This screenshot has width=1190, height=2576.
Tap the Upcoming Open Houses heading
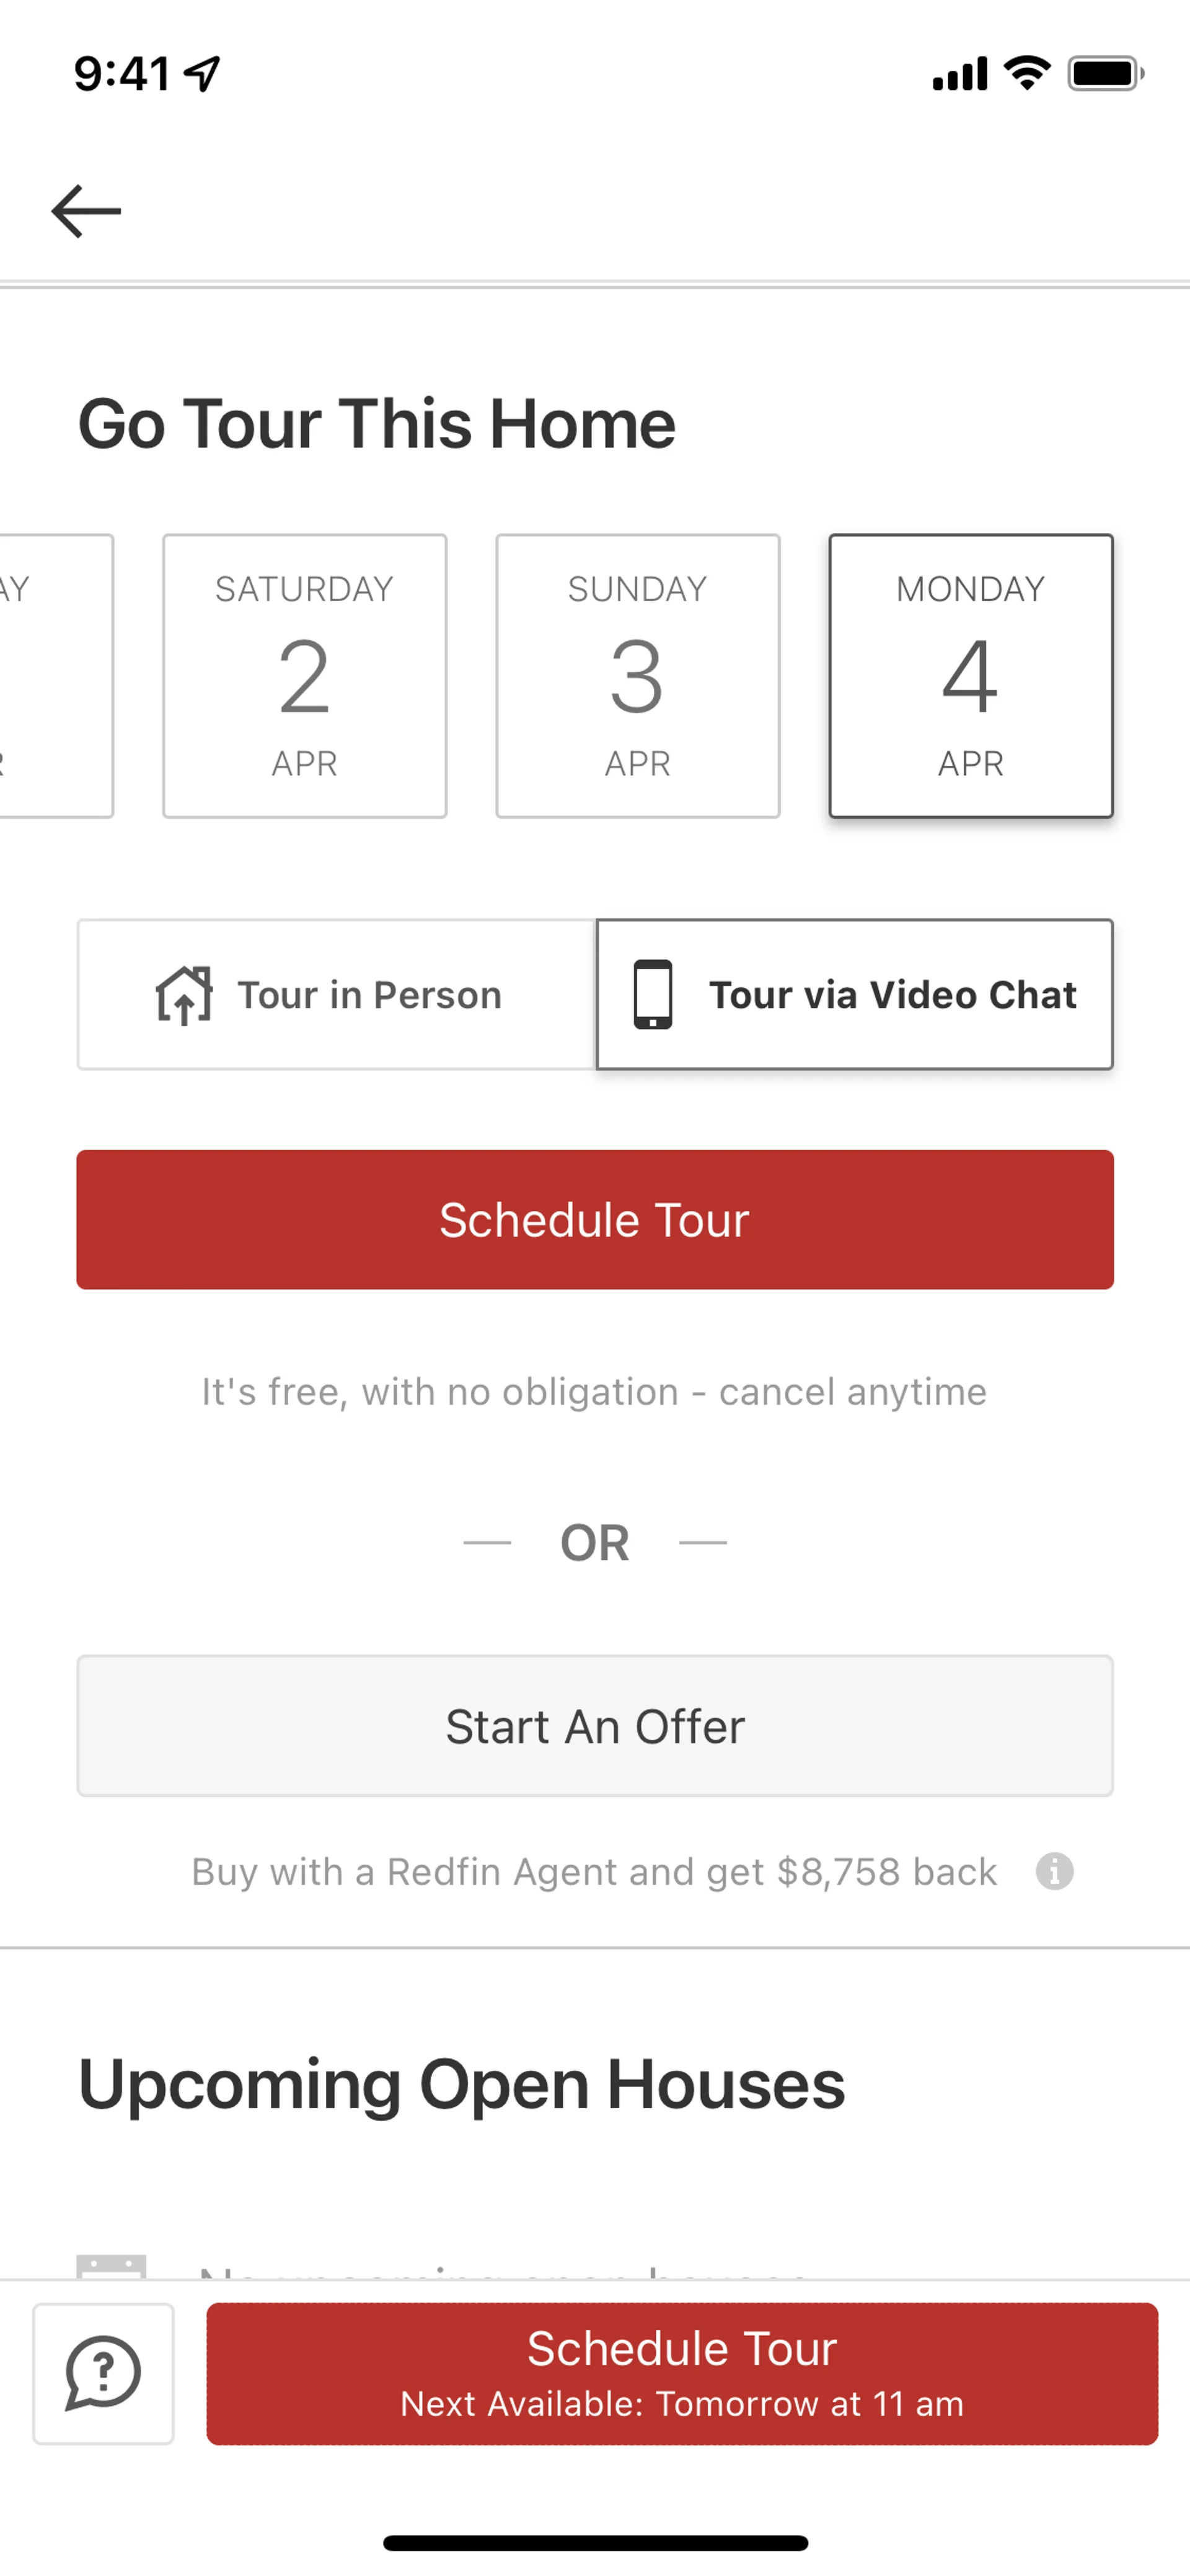[x=462, y=2085]
